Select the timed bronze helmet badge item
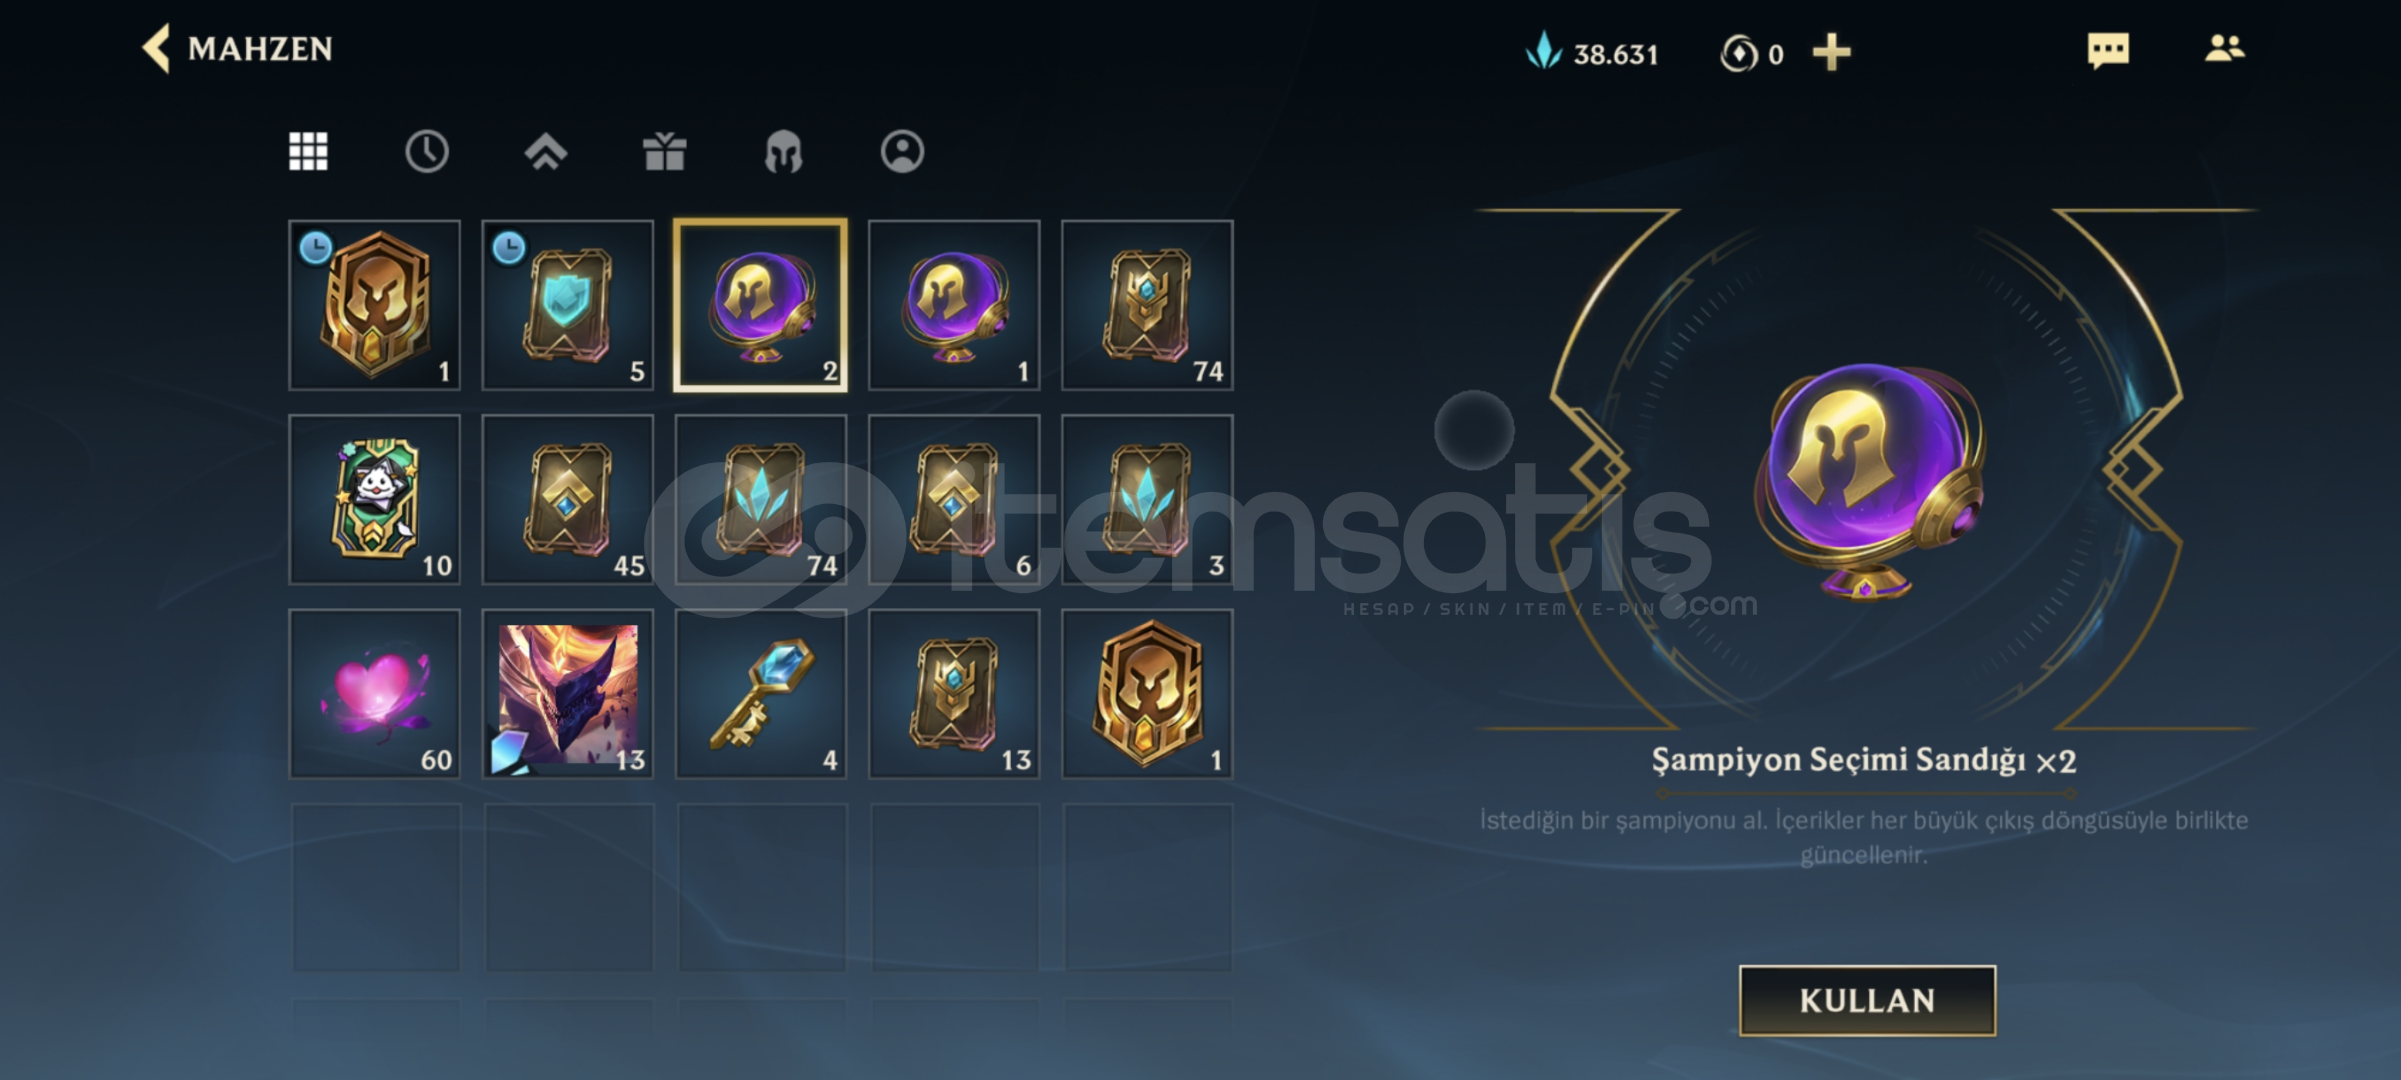 tap(375, 305)
